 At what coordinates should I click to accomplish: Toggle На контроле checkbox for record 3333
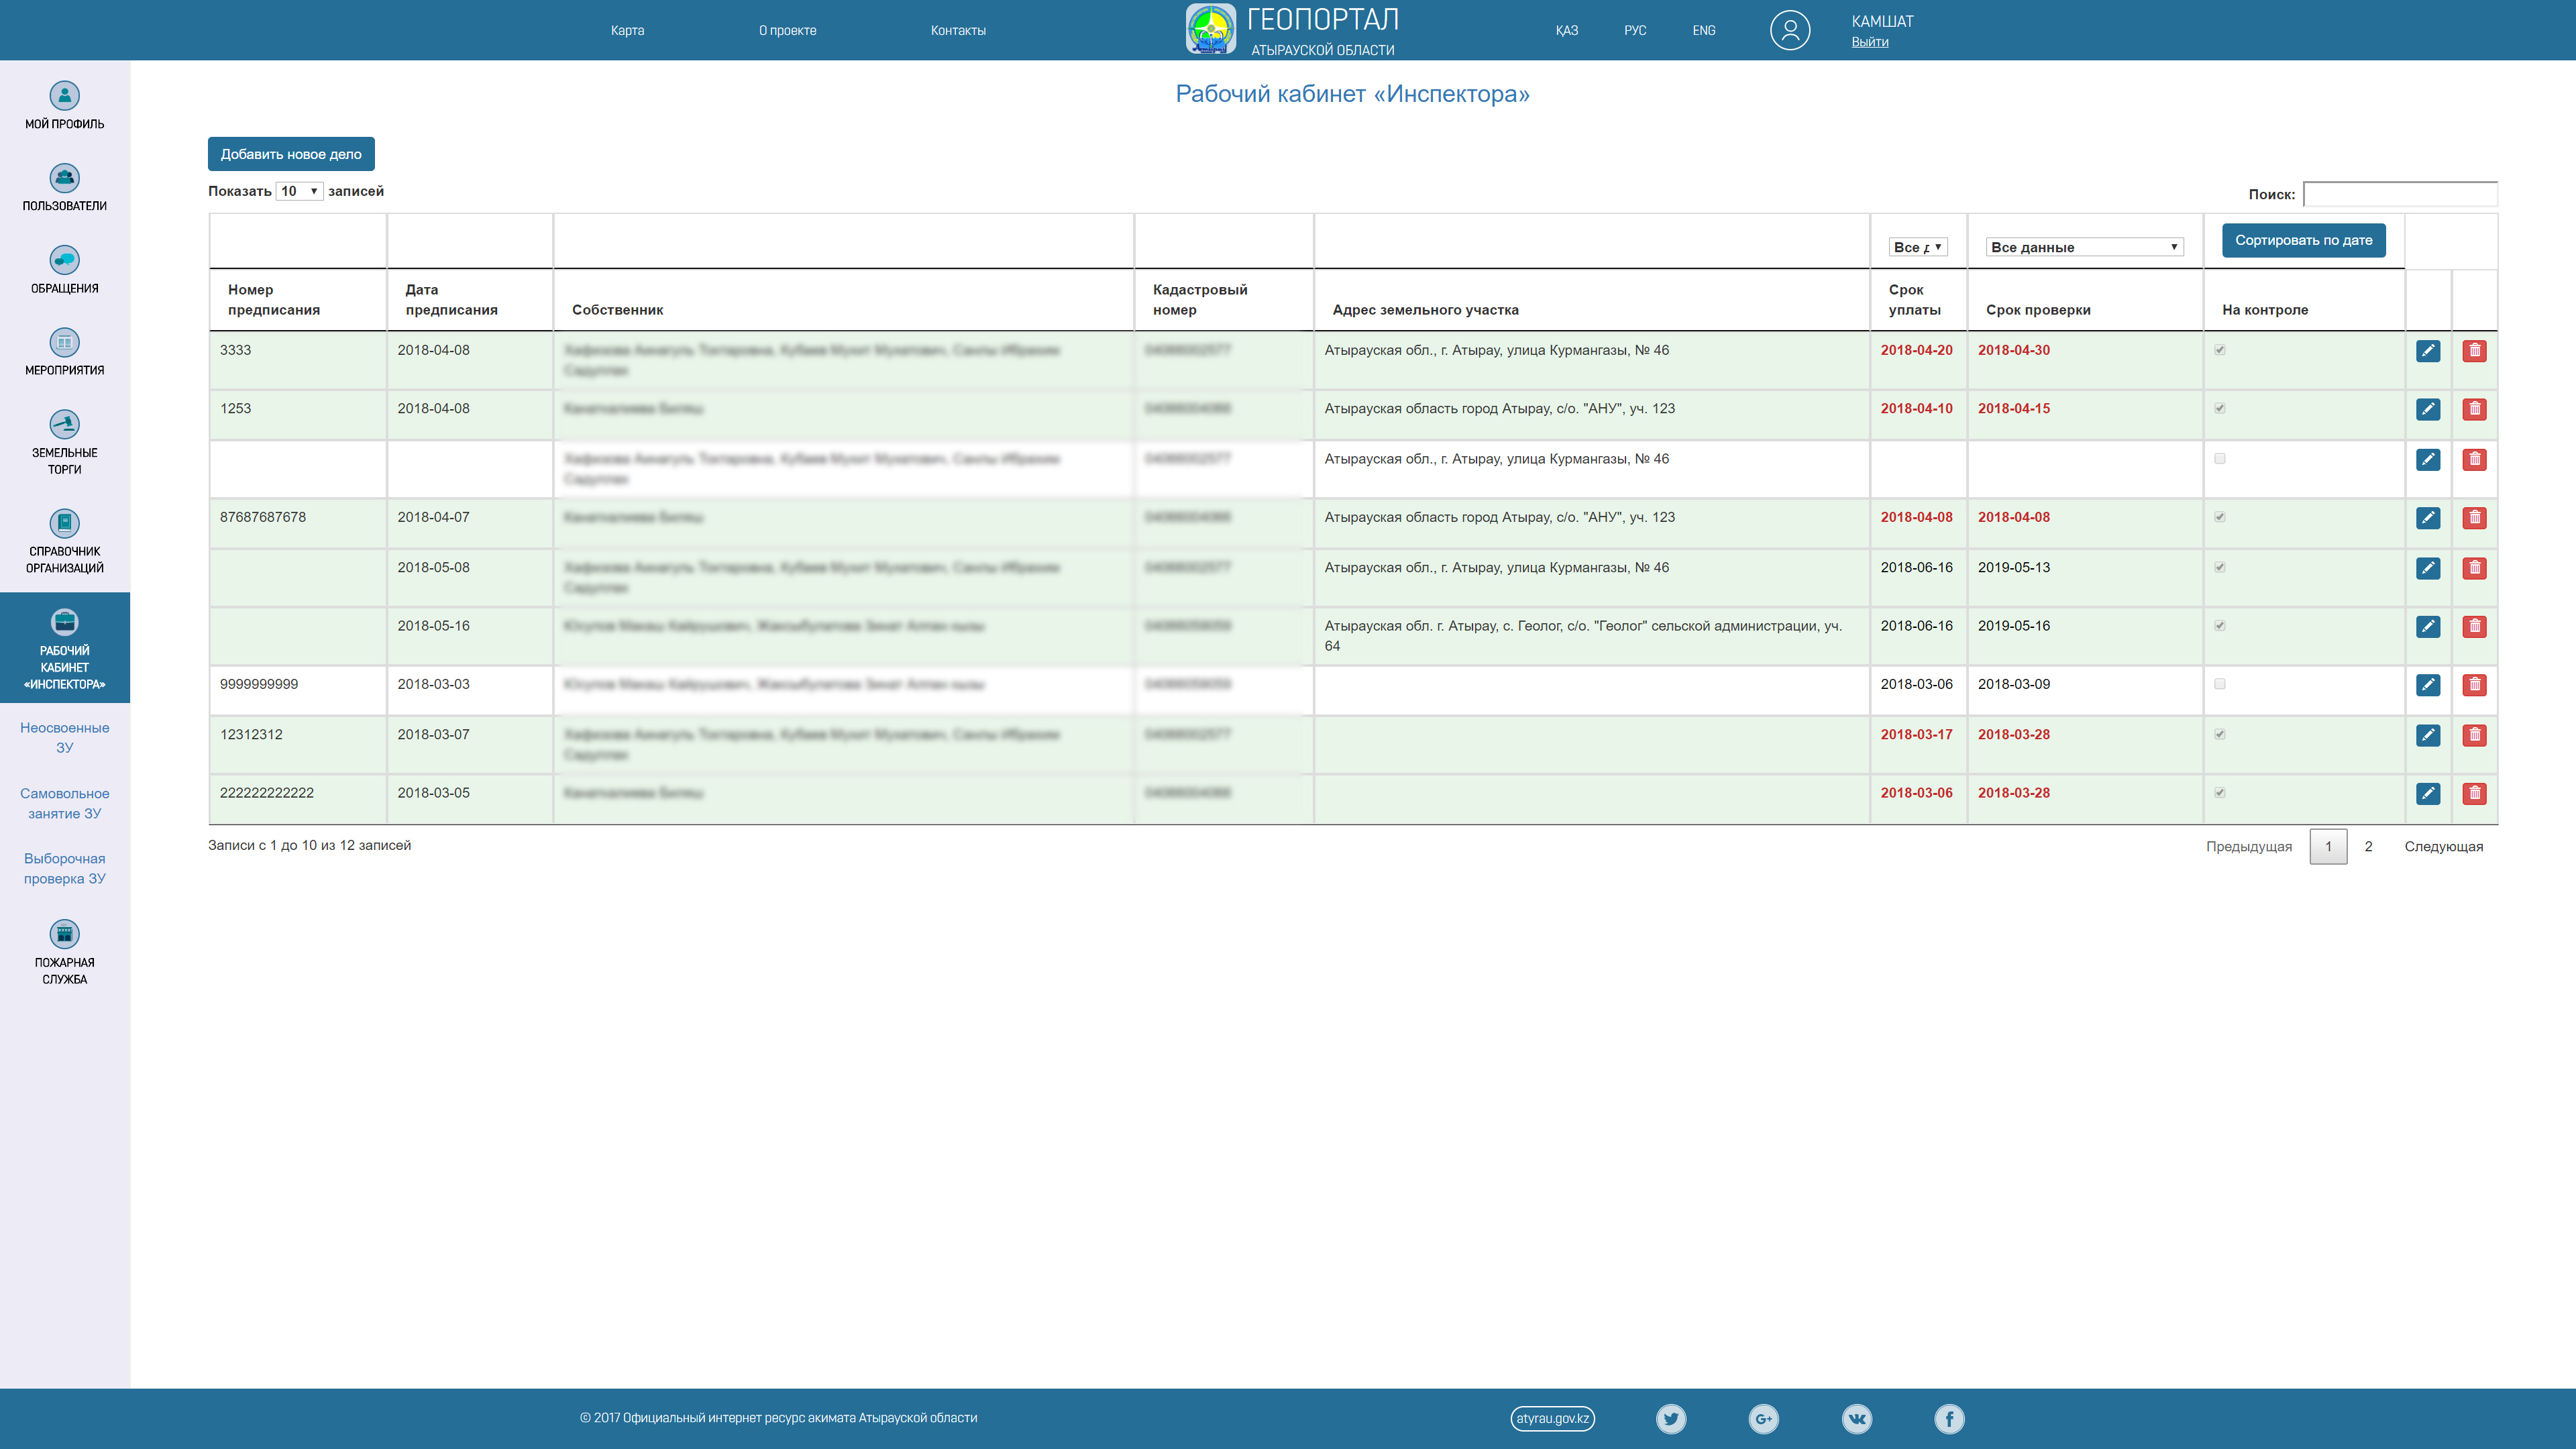(2219, 350)
